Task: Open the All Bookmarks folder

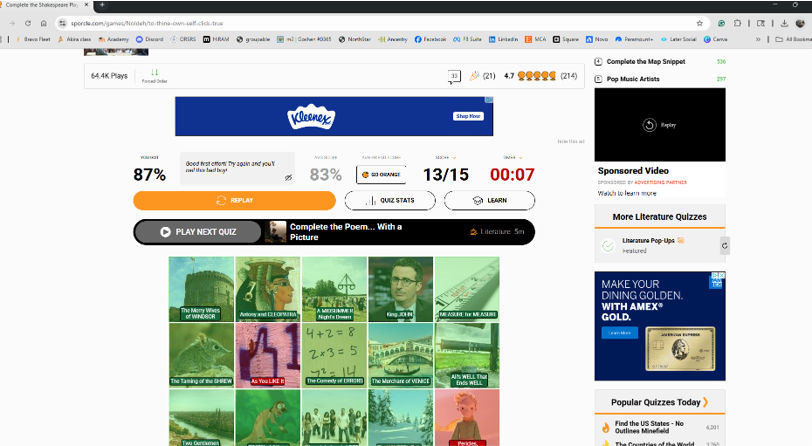Action: (x=793, y=39)
